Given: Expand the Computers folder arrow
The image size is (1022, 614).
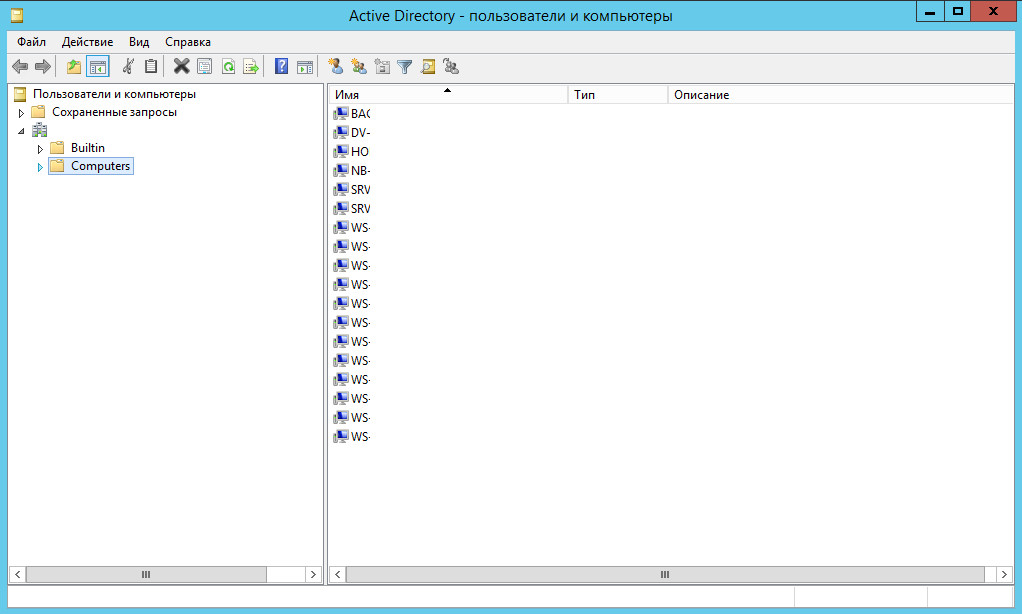Looking at the screenshot, I should pyautogui.click(x=40, y=167).
